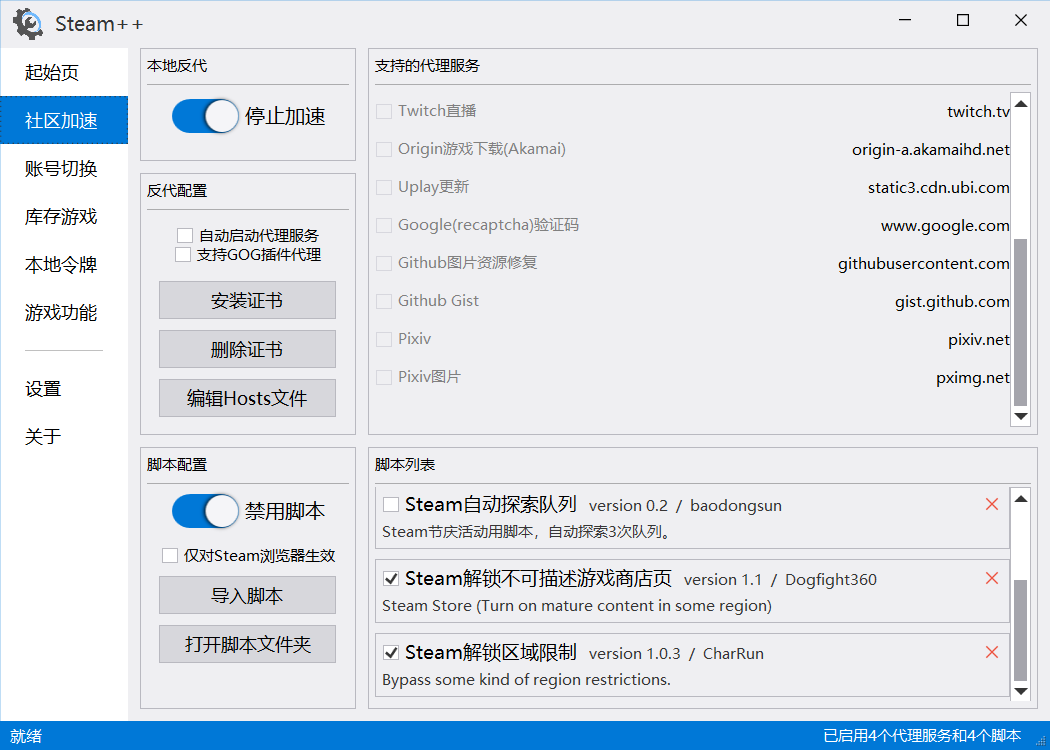Toggle the 禁用脚本 script switch

[204, 511]
